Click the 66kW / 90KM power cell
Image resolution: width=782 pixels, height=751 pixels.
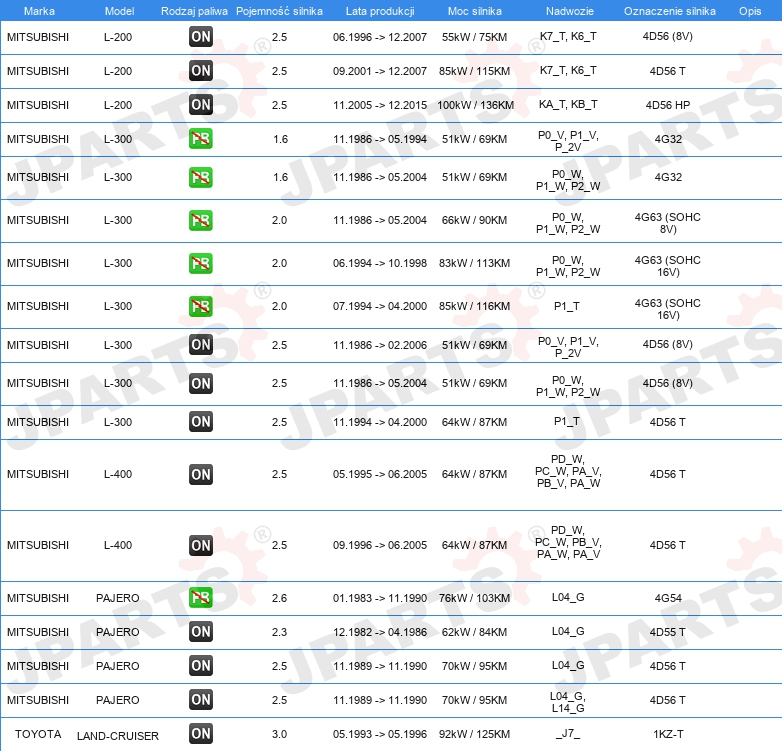[474, 220]
